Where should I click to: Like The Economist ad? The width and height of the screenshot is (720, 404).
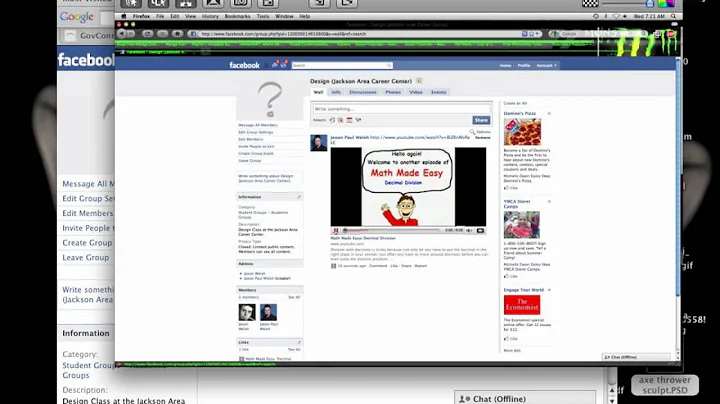click(x=511, y=339)
